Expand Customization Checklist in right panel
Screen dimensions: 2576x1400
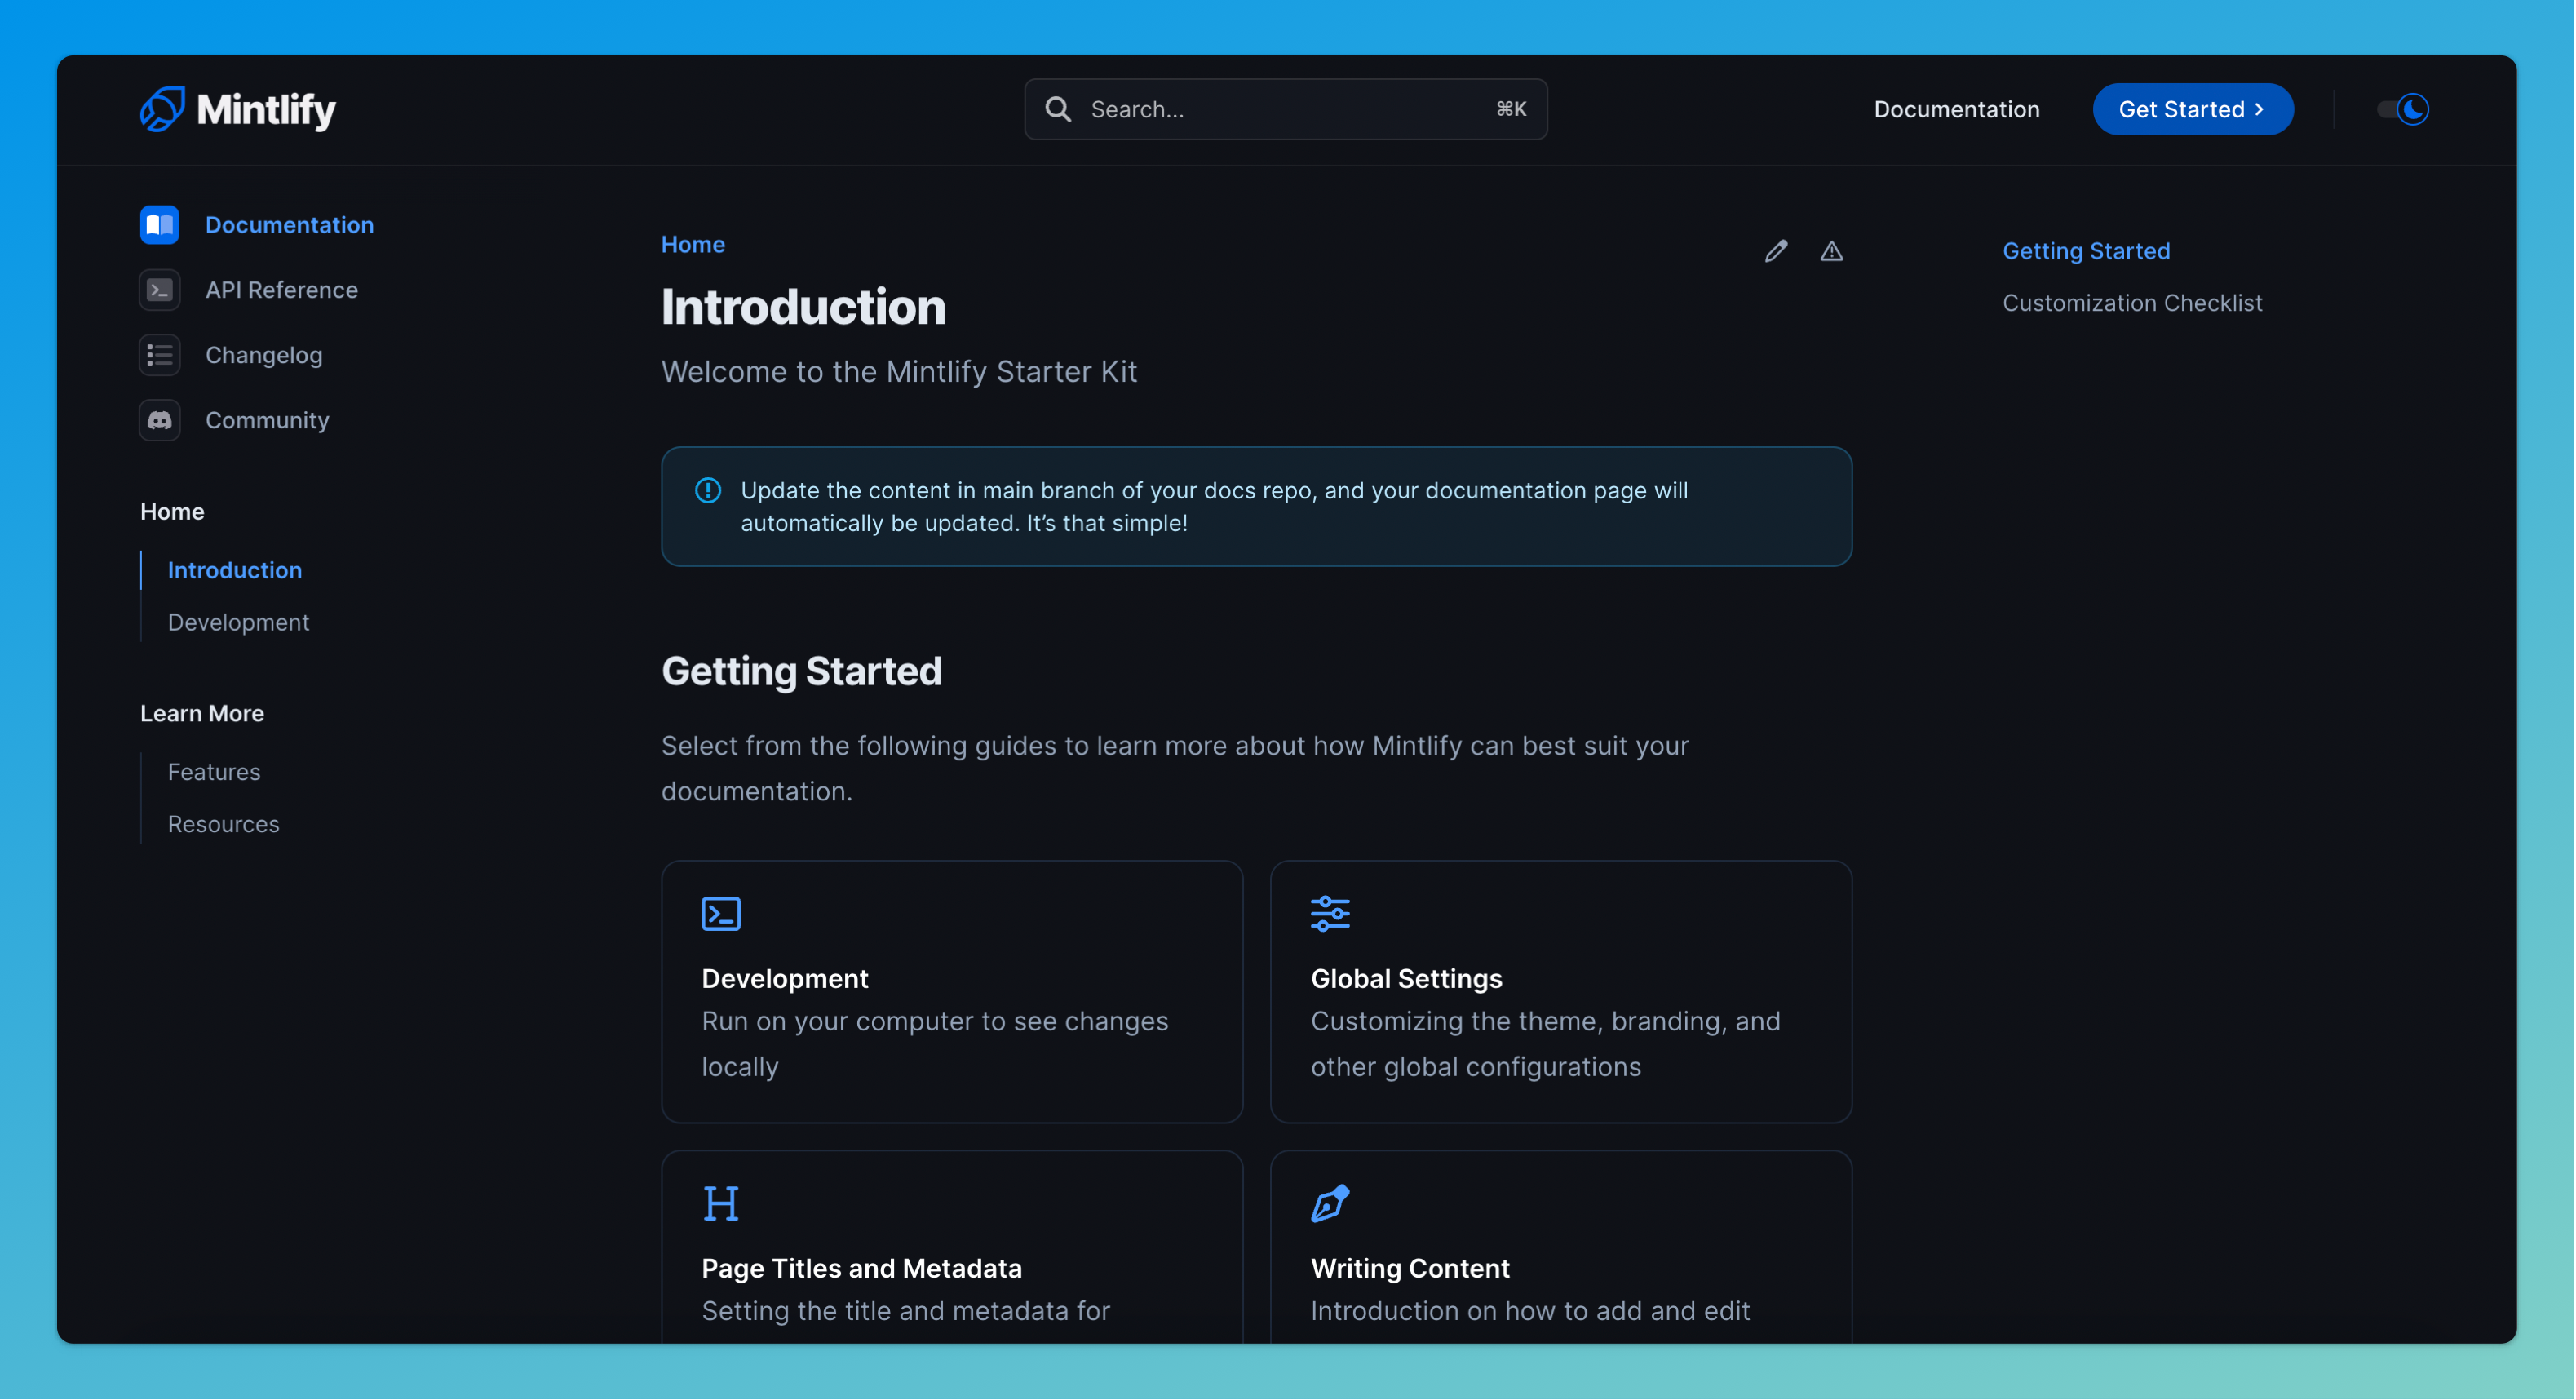coord(2131,302)
